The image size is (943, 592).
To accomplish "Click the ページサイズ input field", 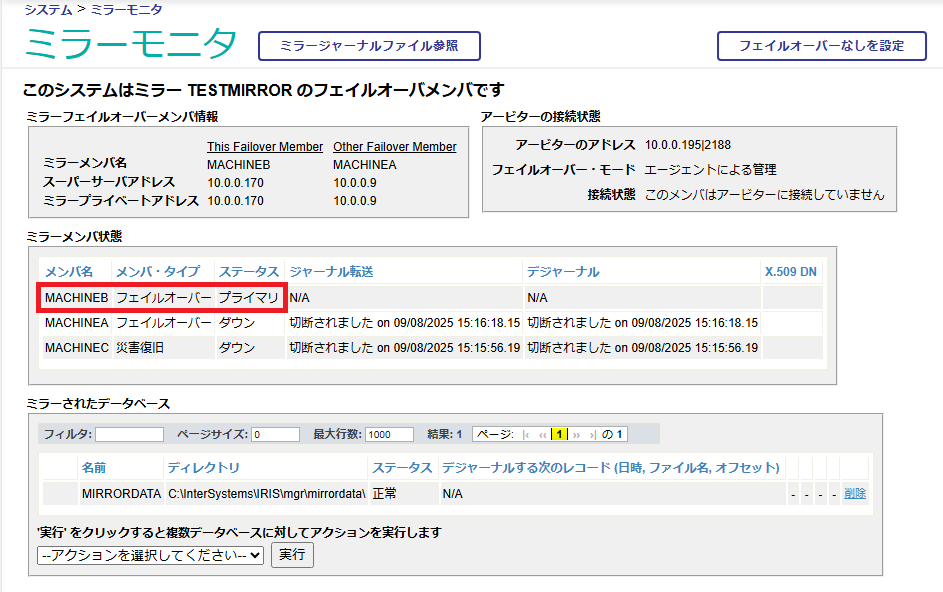I will (275, 435).
